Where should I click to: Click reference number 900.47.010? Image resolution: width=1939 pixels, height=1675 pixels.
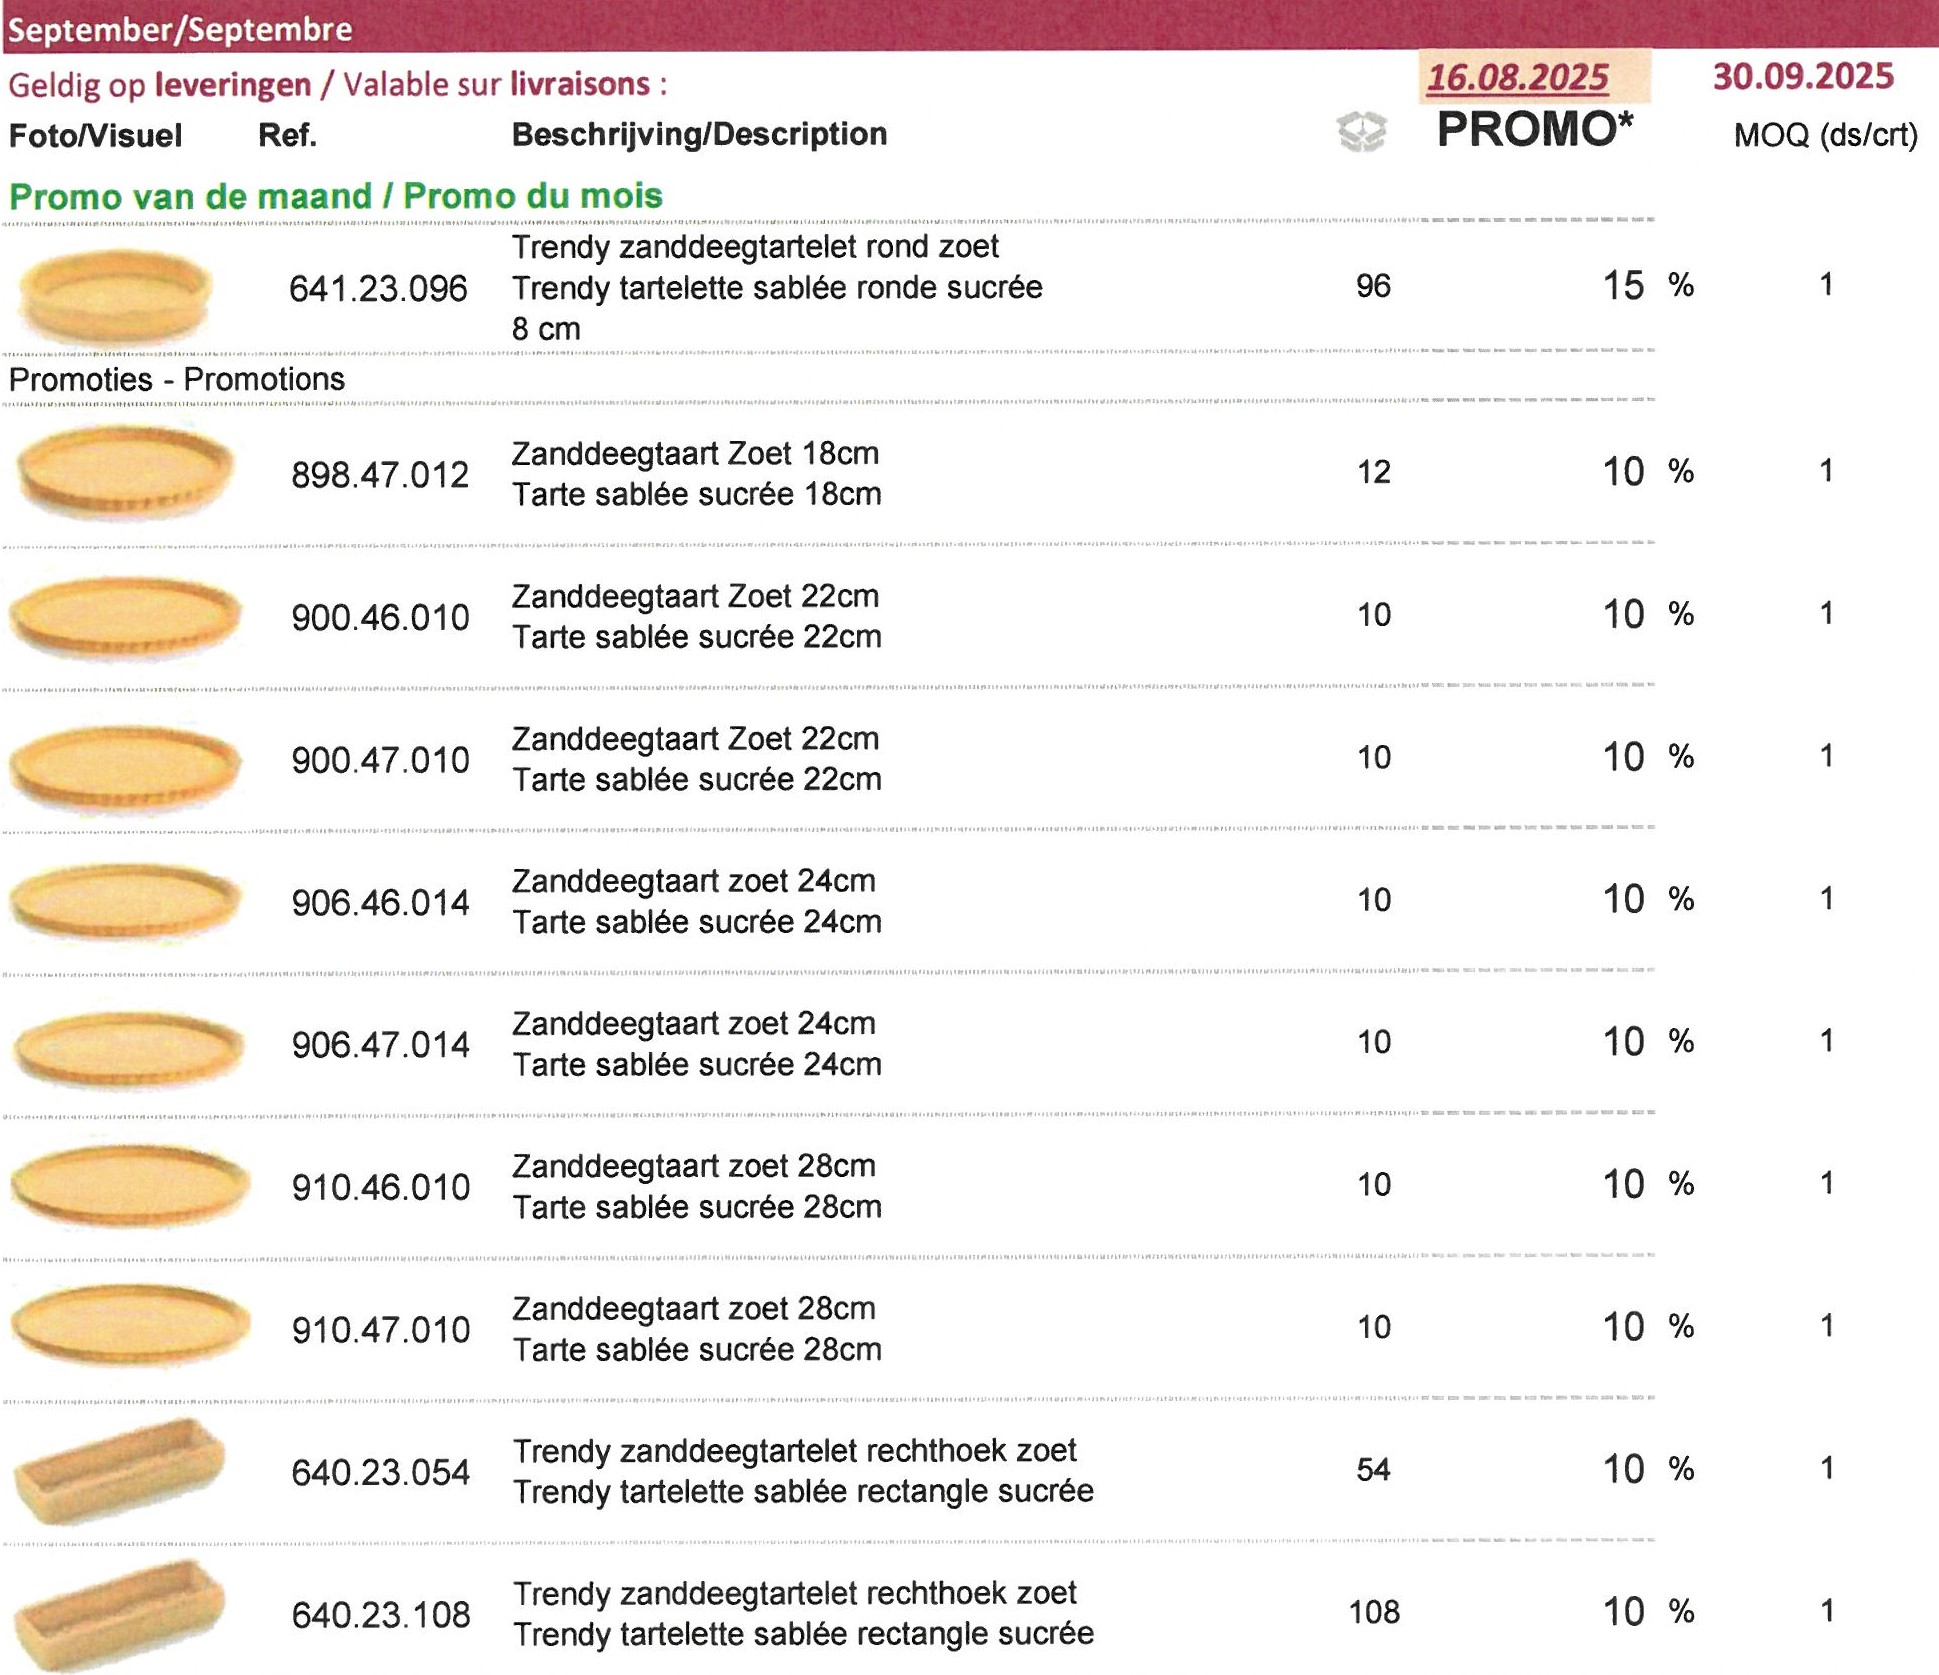coord(380,760)
